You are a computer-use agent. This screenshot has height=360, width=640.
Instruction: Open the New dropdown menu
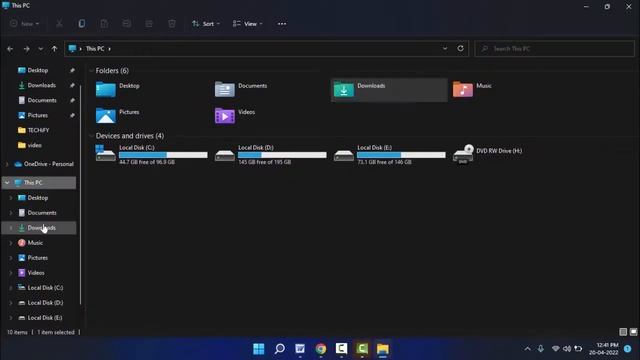24,24
